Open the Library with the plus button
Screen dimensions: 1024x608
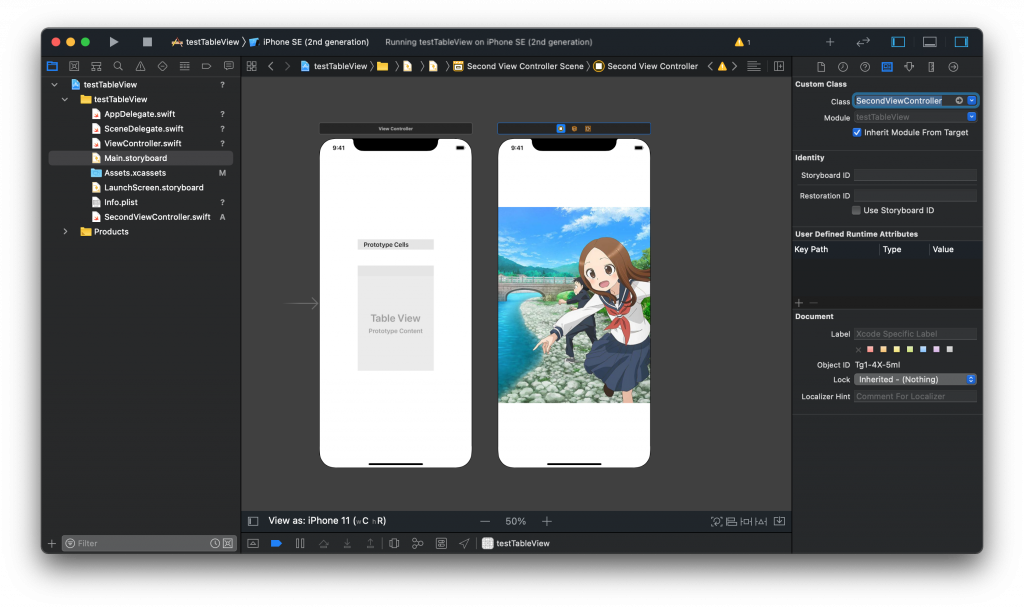[829, 42]
